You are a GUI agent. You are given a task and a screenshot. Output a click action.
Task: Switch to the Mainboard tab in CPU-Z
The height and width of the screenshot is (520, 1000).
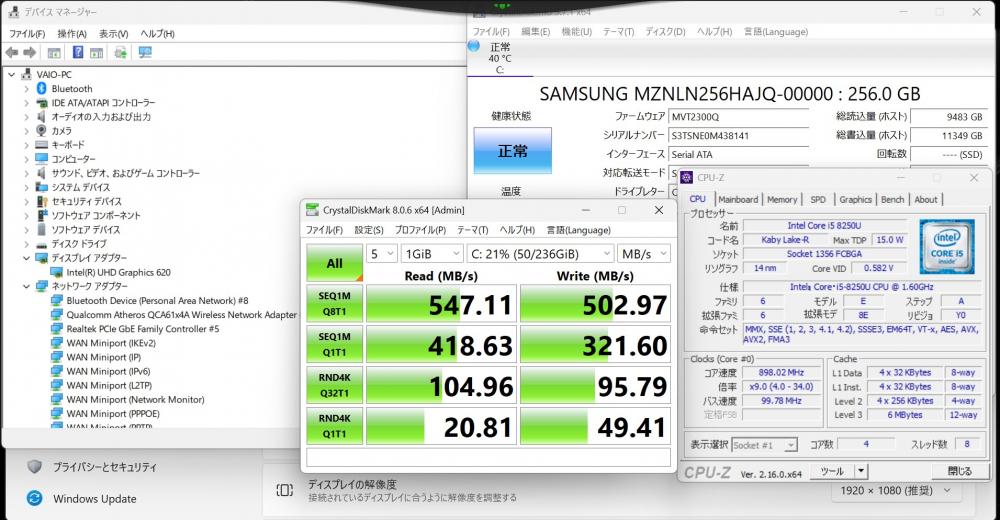coord(738,199)
